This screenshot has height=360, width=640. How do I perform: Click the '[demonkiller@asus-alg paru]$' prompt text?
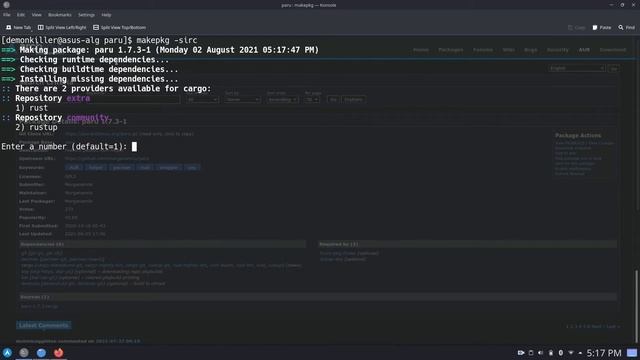pyautogui.click(x=67, y=40)
